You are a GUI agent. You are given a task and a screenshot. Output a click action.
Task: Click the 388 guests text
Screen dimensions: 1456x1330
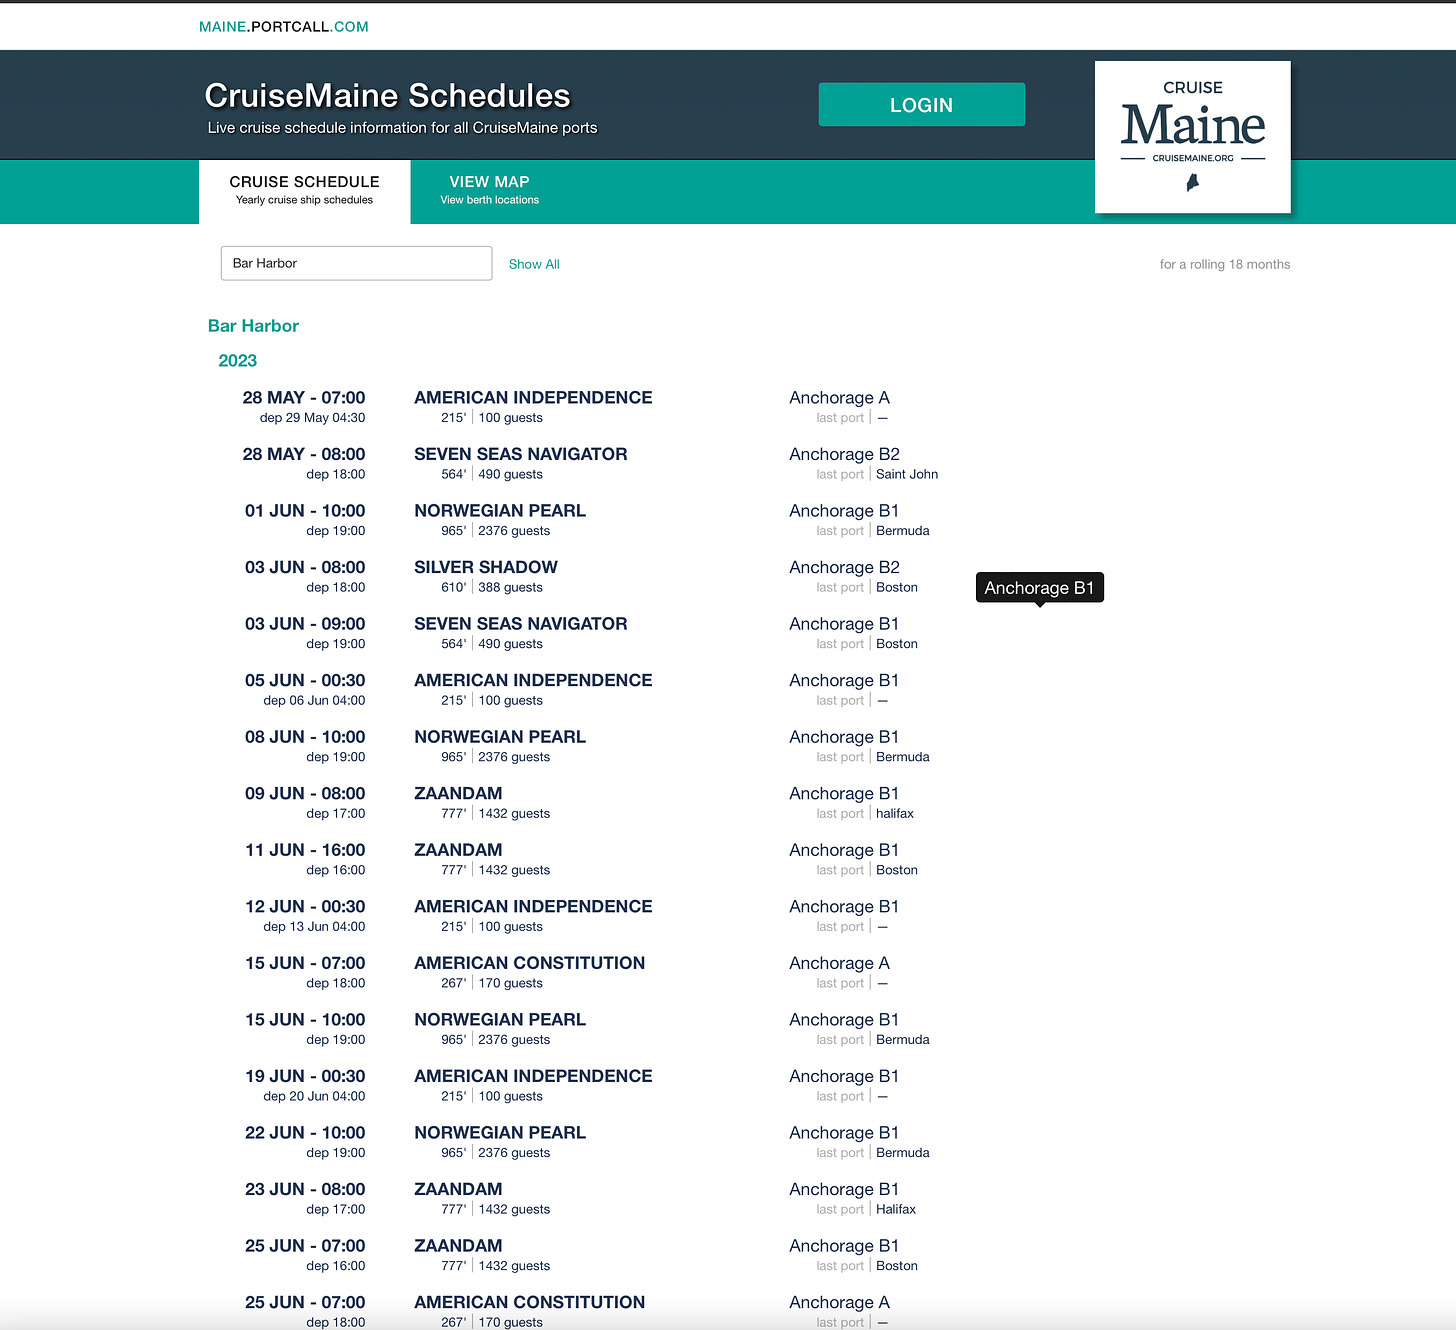[x=510, y=588]
